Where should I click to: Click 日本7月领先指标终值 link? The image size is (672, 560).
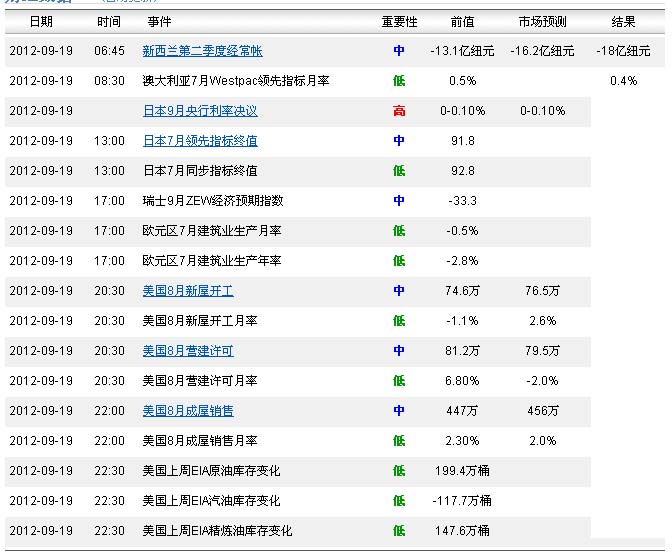point(200,141)
